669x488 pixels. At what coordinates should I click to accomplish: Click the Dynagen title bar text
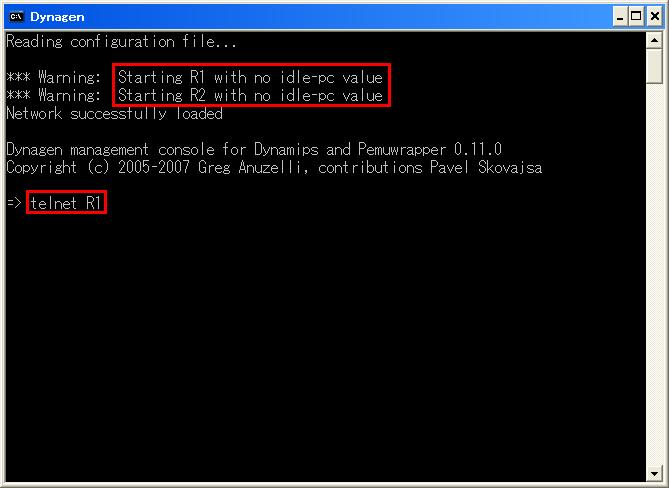57,17
